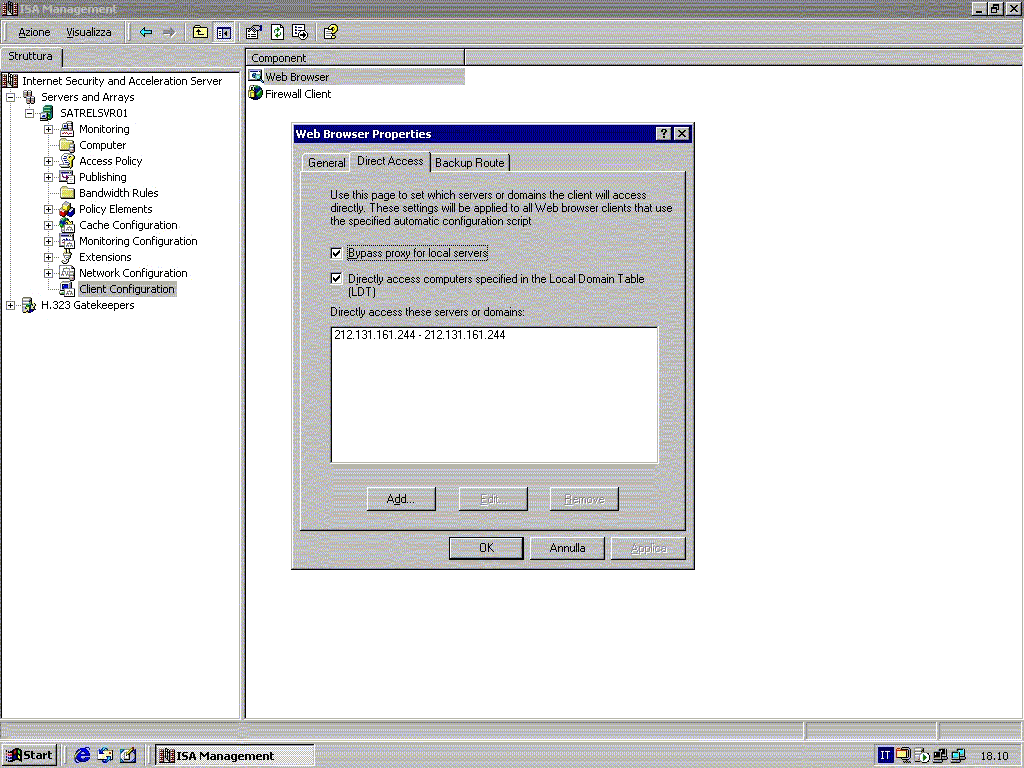This screenshot has width=1024, height=768.
Task: Expand the H.323 Gatekeepers node
Action: coord(11,305)
